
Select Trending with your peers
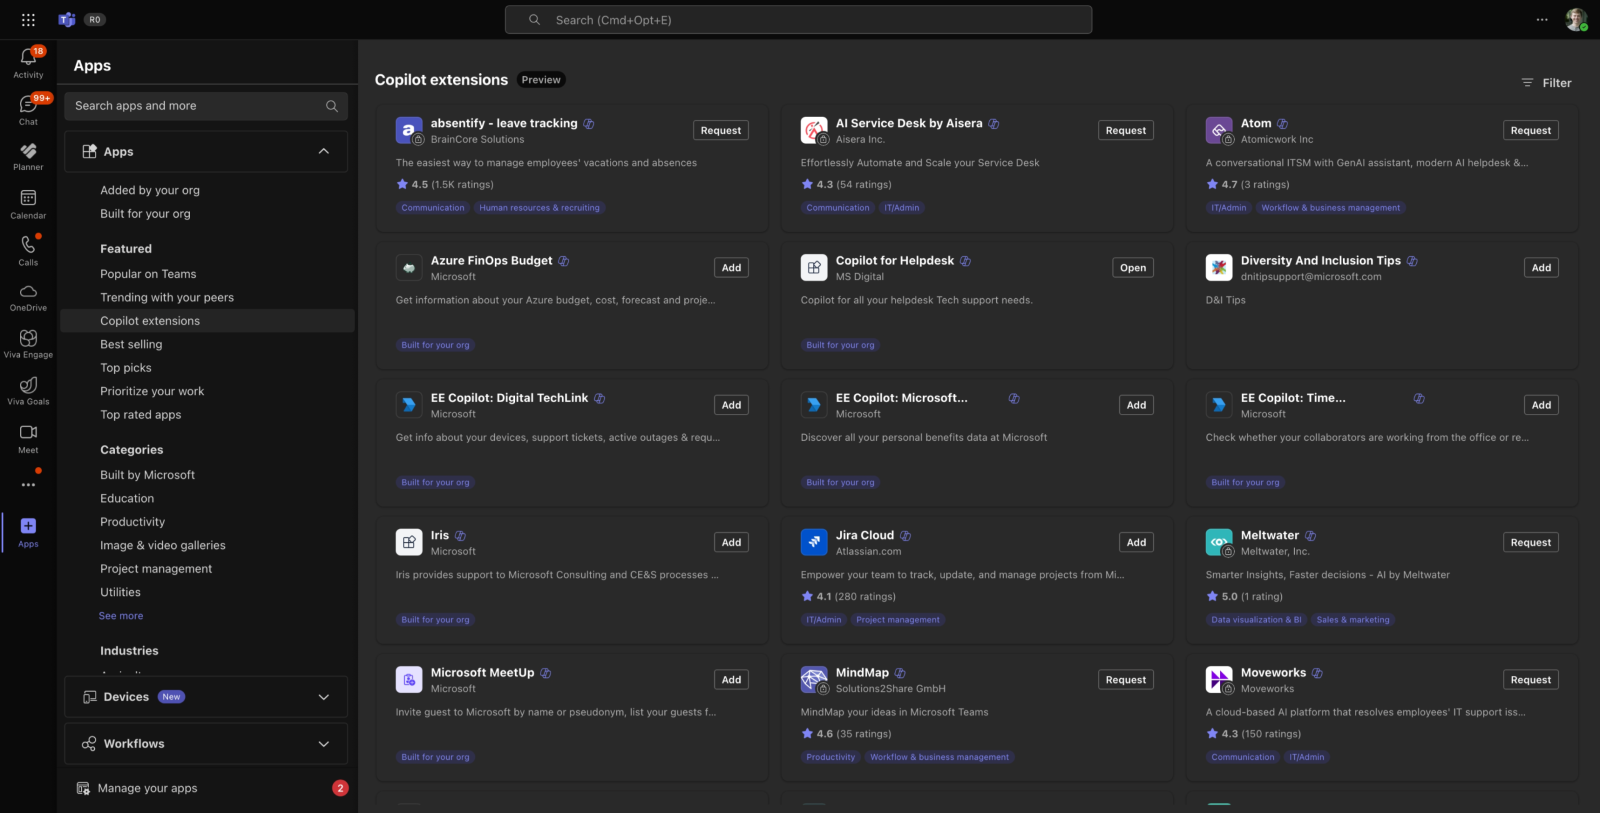point(167,297)
